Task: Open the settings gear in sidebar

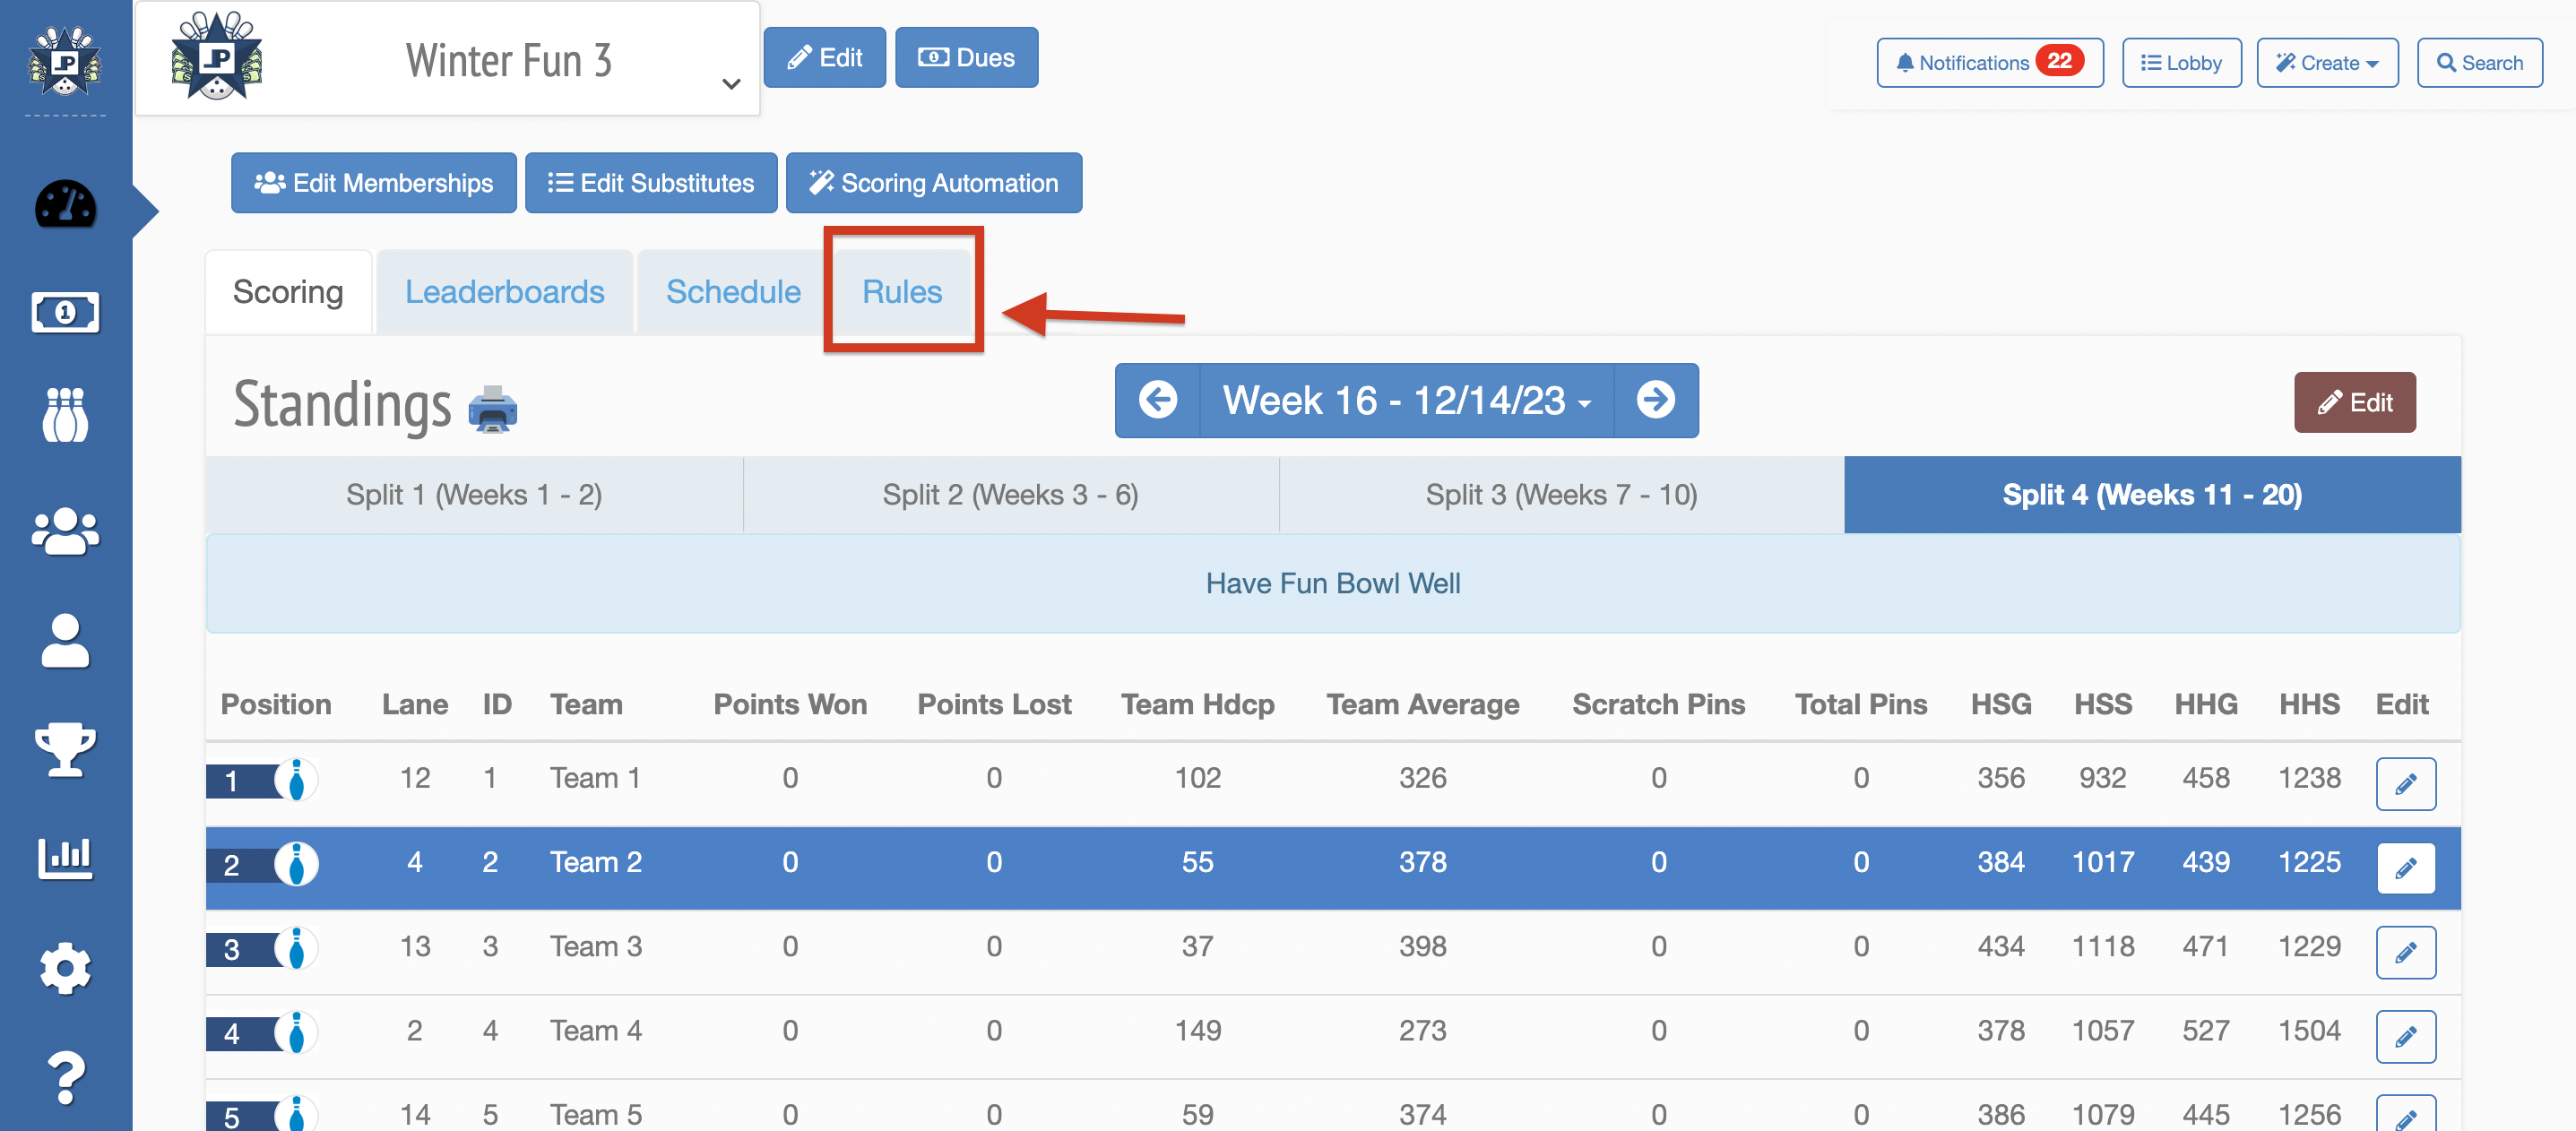Action: [x=65, y=968]
